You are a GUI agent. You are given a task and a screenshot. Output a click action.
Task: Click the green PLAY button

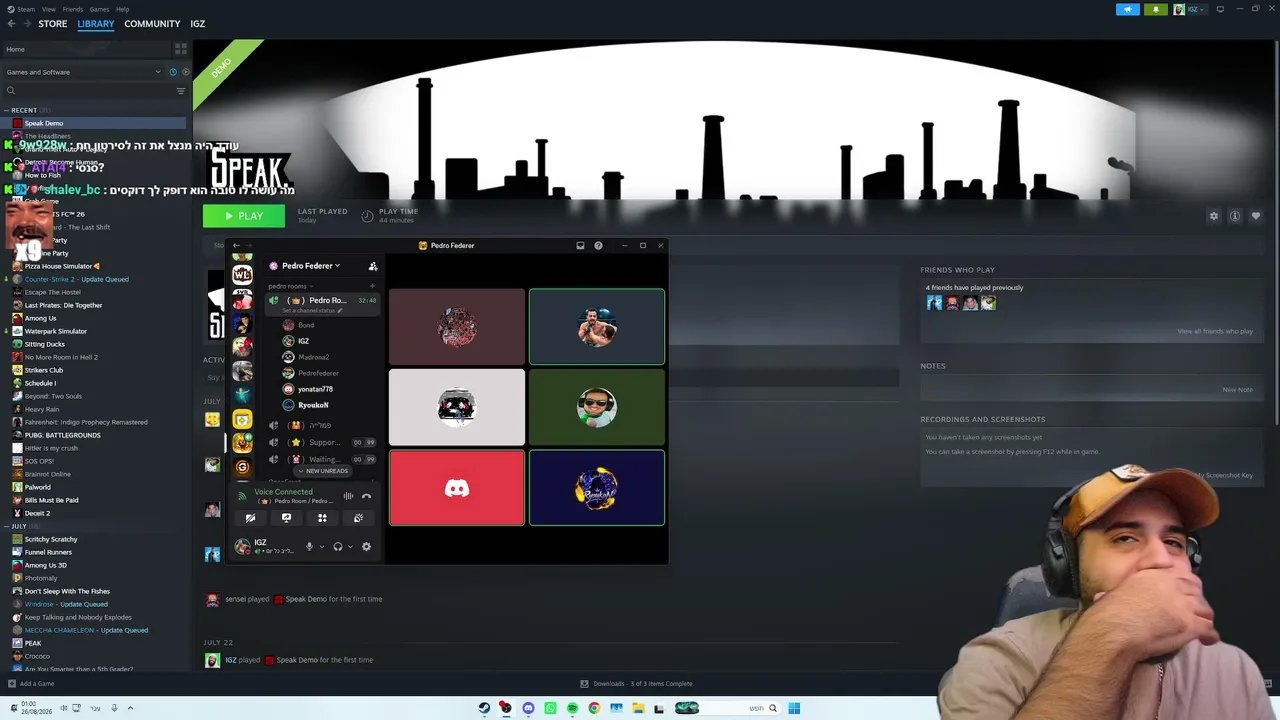(x=244, y=216)
